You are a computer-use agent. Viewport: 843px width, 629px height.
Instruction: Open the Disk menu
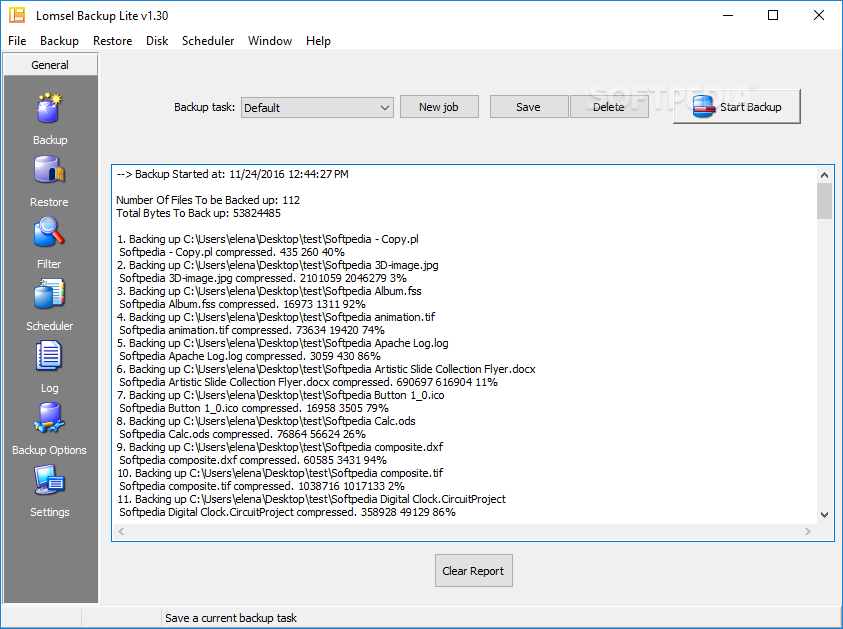pyautogui.click(x=157, y=41)
